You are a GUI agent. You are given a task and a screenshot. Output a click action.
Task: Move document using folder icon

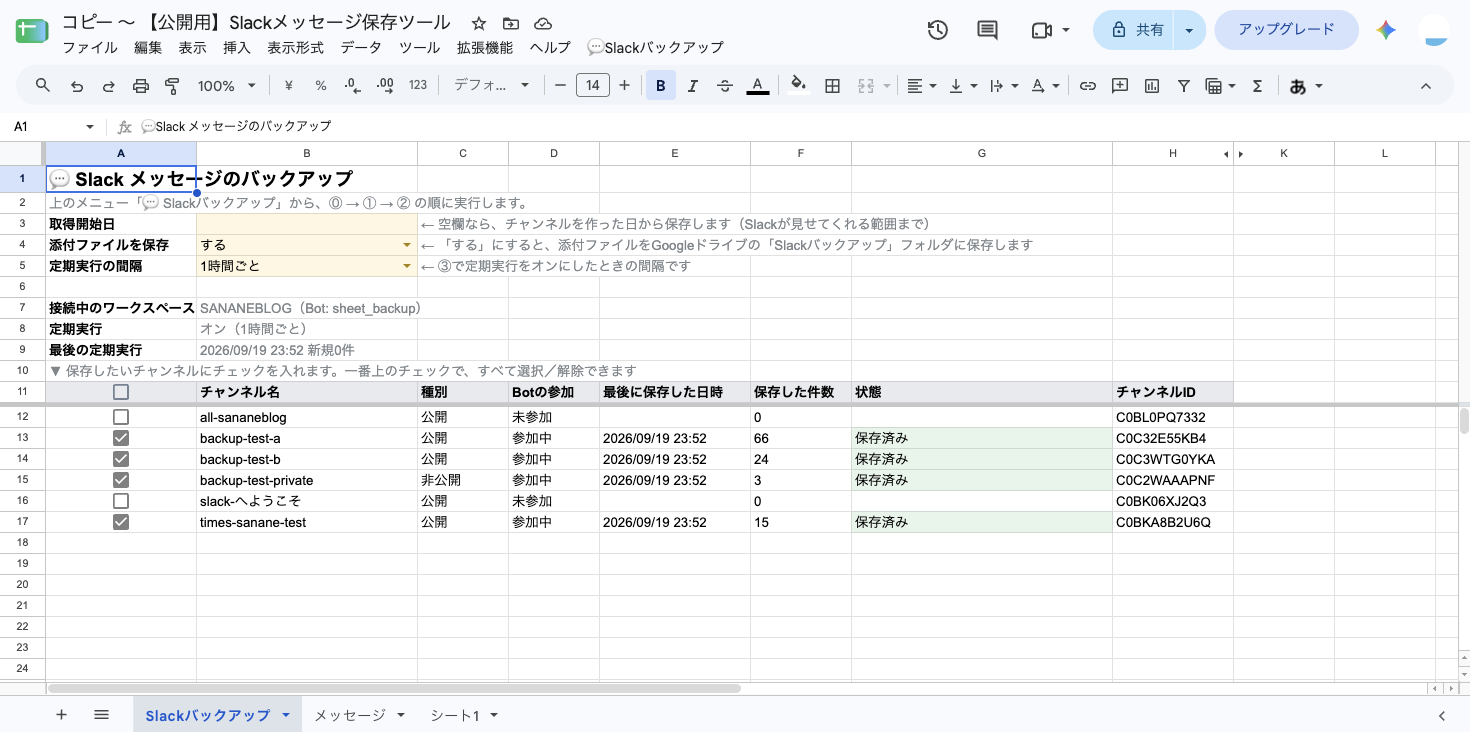point(511,23)
